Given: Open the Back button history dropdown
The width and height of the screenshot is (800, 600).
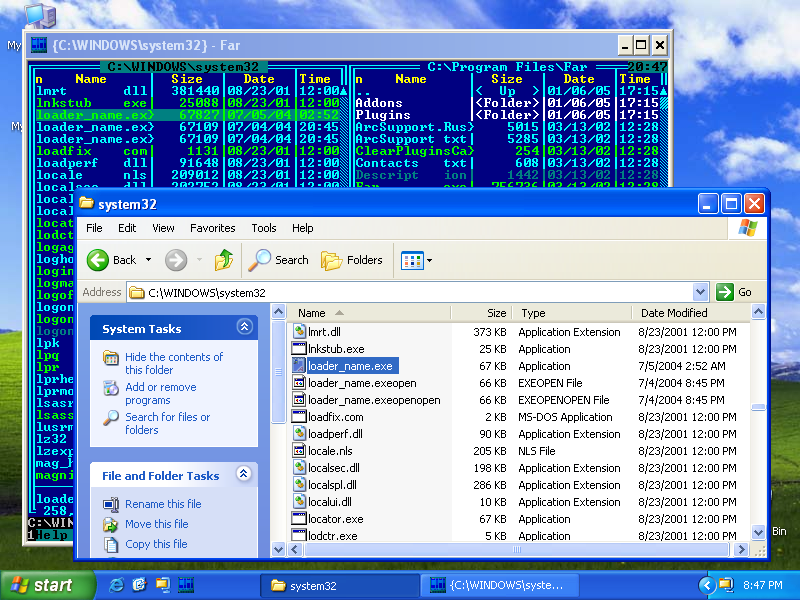Looking at the screenshot, I should [x=148, y=260].
